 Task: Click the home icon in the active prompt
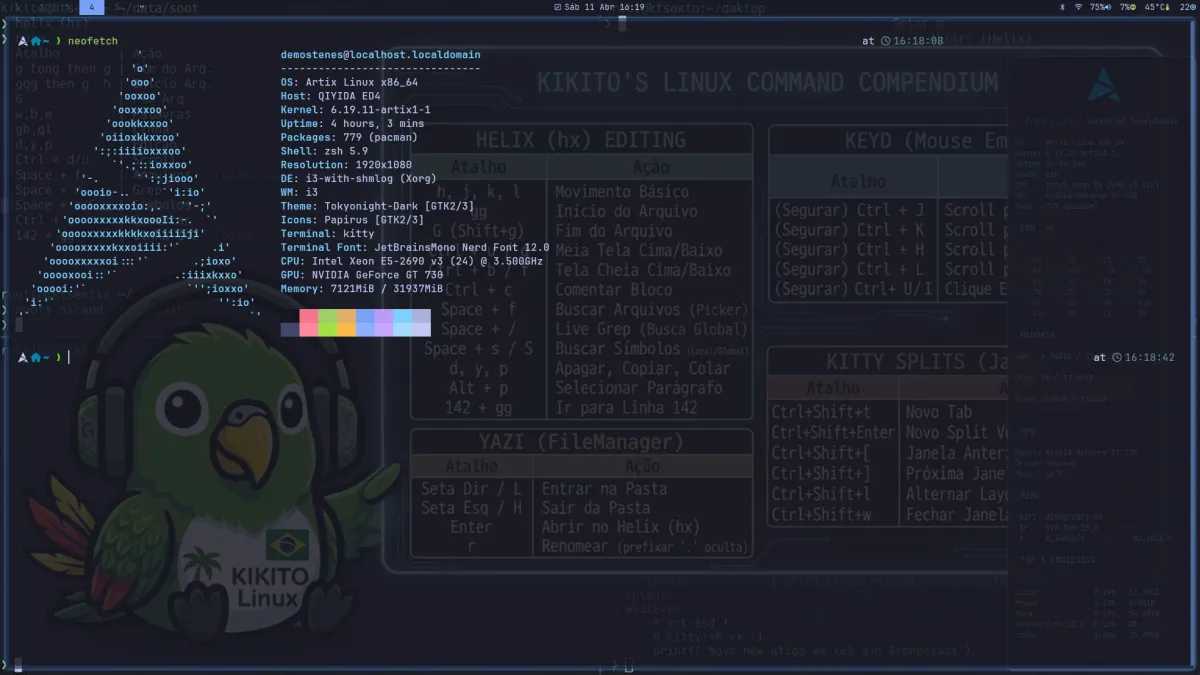coord(36,357)
